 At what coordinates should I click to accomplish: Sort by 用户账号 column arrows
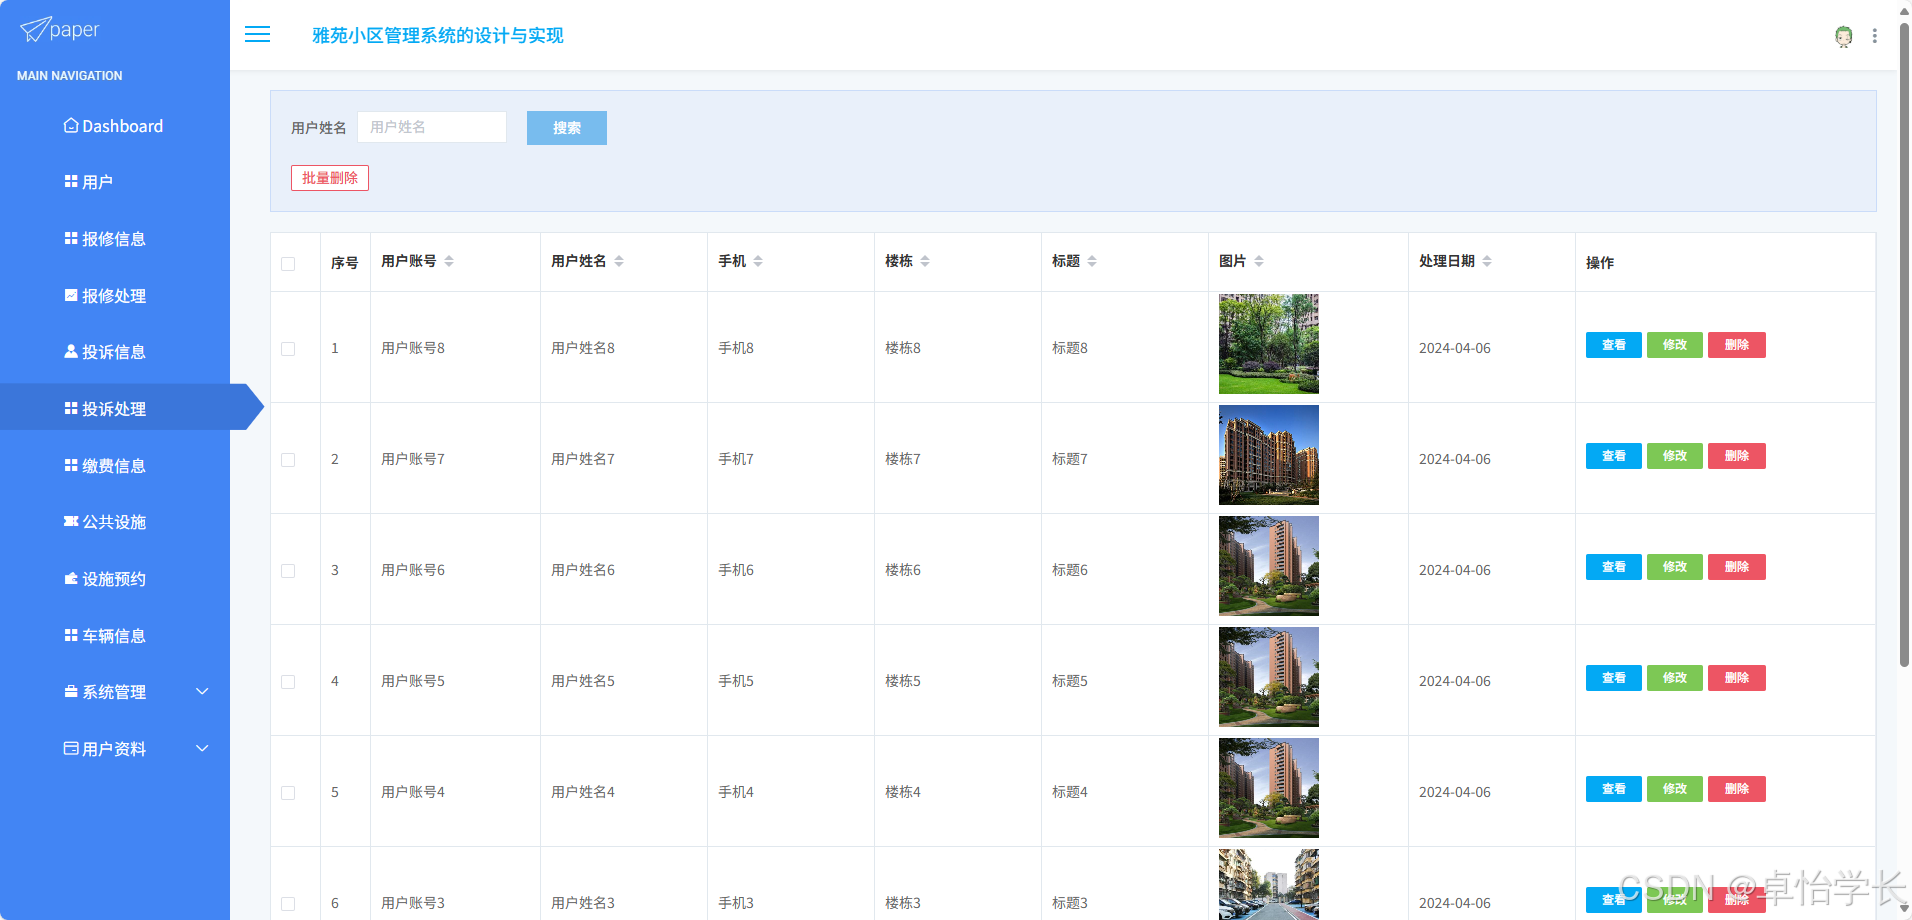(x=449, y=261)
